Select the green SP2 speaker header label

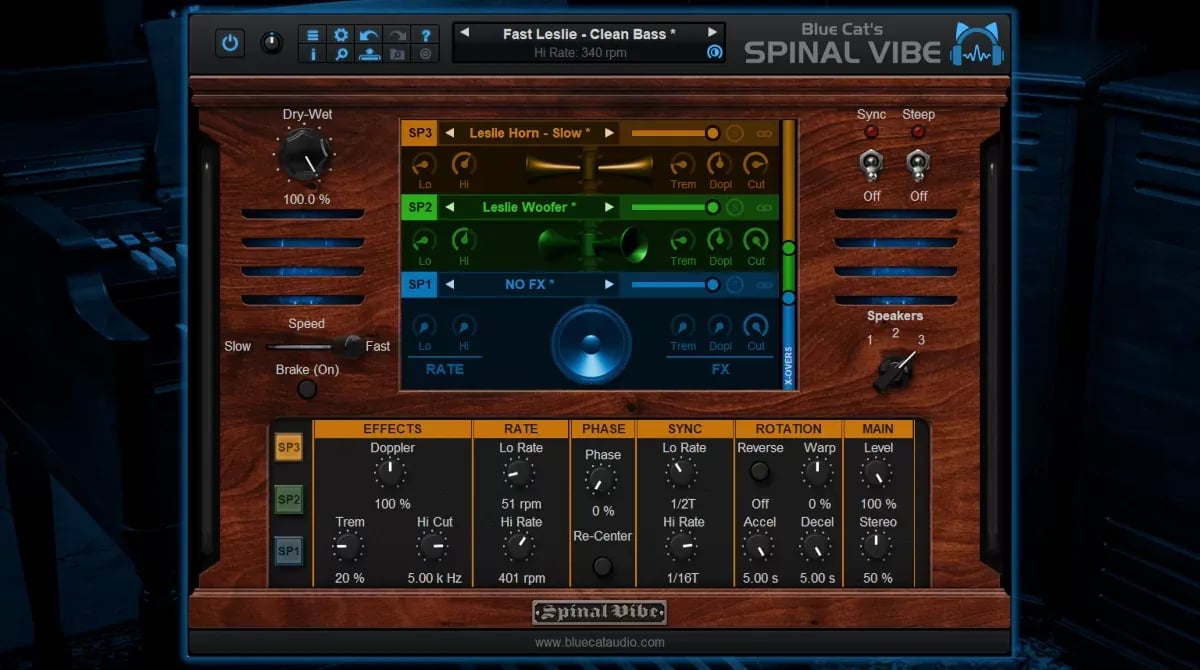click(x=419, y=207)
